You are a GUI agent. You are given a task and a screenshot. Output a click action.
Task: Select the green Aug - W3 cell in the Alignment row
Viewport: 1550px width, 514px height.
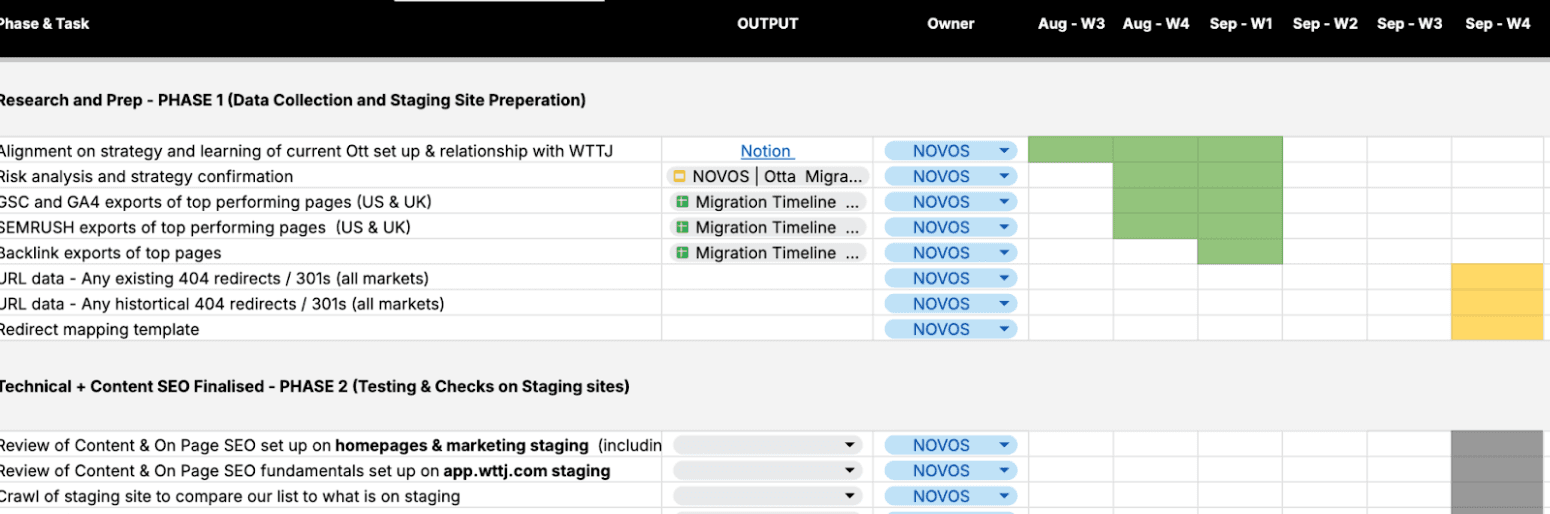(1071, 150)
